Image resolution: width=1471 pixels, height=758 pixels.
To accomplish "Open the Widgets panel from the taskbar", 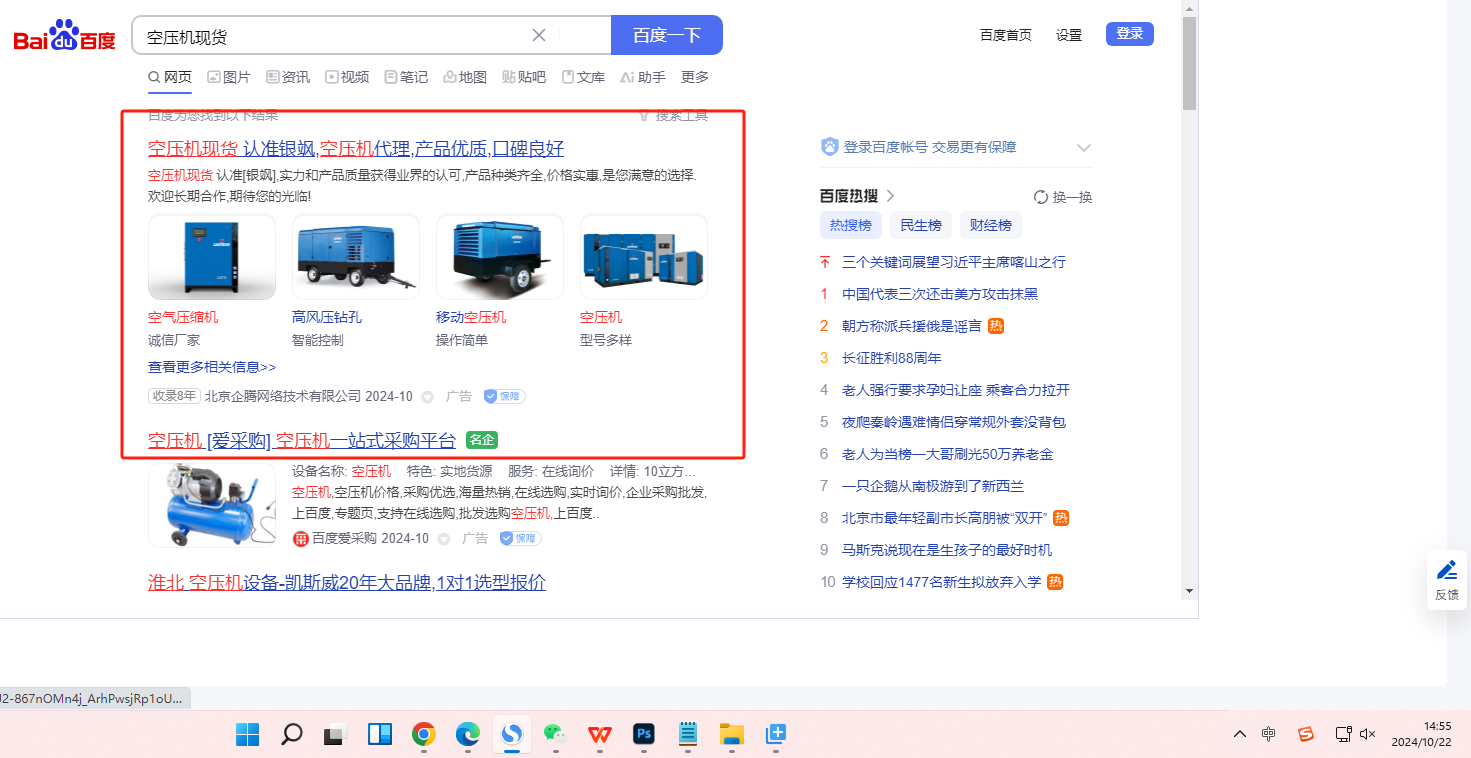I will pos(380,735).
